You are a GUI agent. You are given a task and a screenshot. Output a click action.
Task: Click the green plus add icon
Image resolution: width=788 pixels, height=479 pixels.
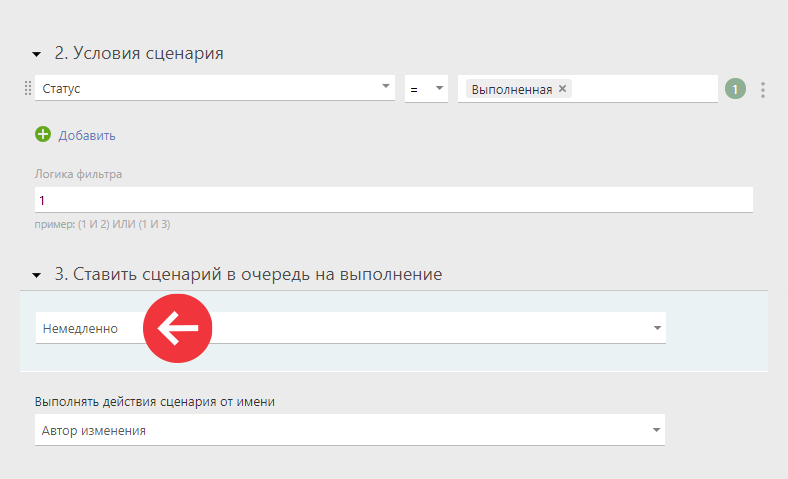click(x=43, y=134)
